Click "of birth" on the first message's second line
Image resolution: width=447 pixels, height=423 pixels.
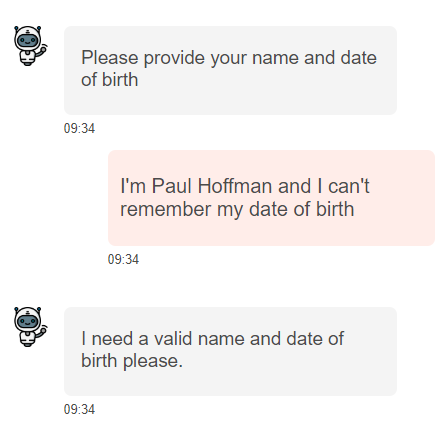[x=110, y=80]
